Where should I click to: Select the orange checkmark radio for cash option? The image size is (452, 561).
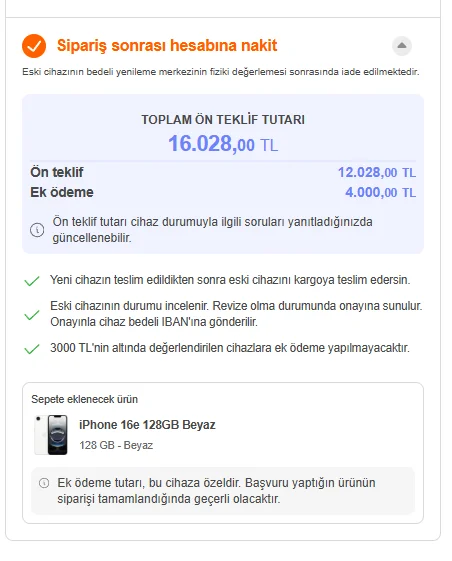[34, 46]
